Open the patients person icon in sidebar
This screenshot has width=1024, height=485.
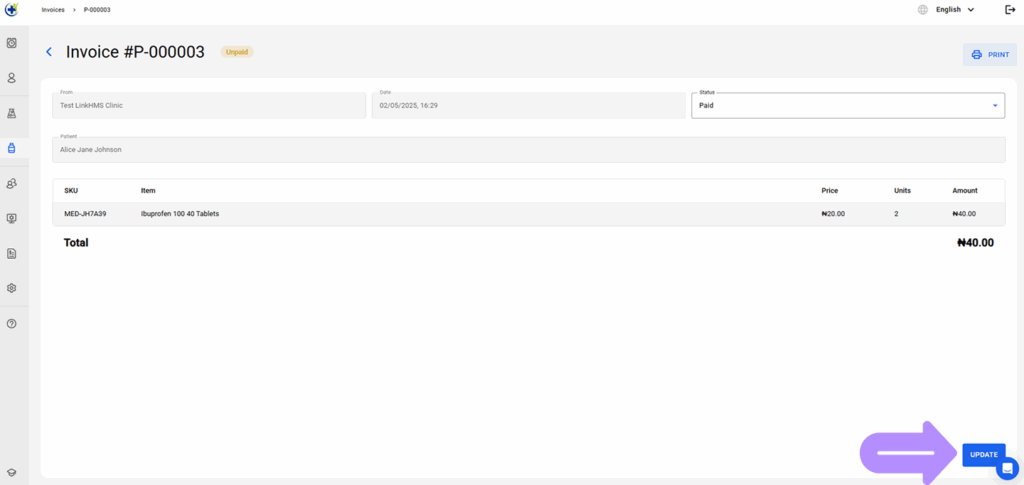[11, 78]
